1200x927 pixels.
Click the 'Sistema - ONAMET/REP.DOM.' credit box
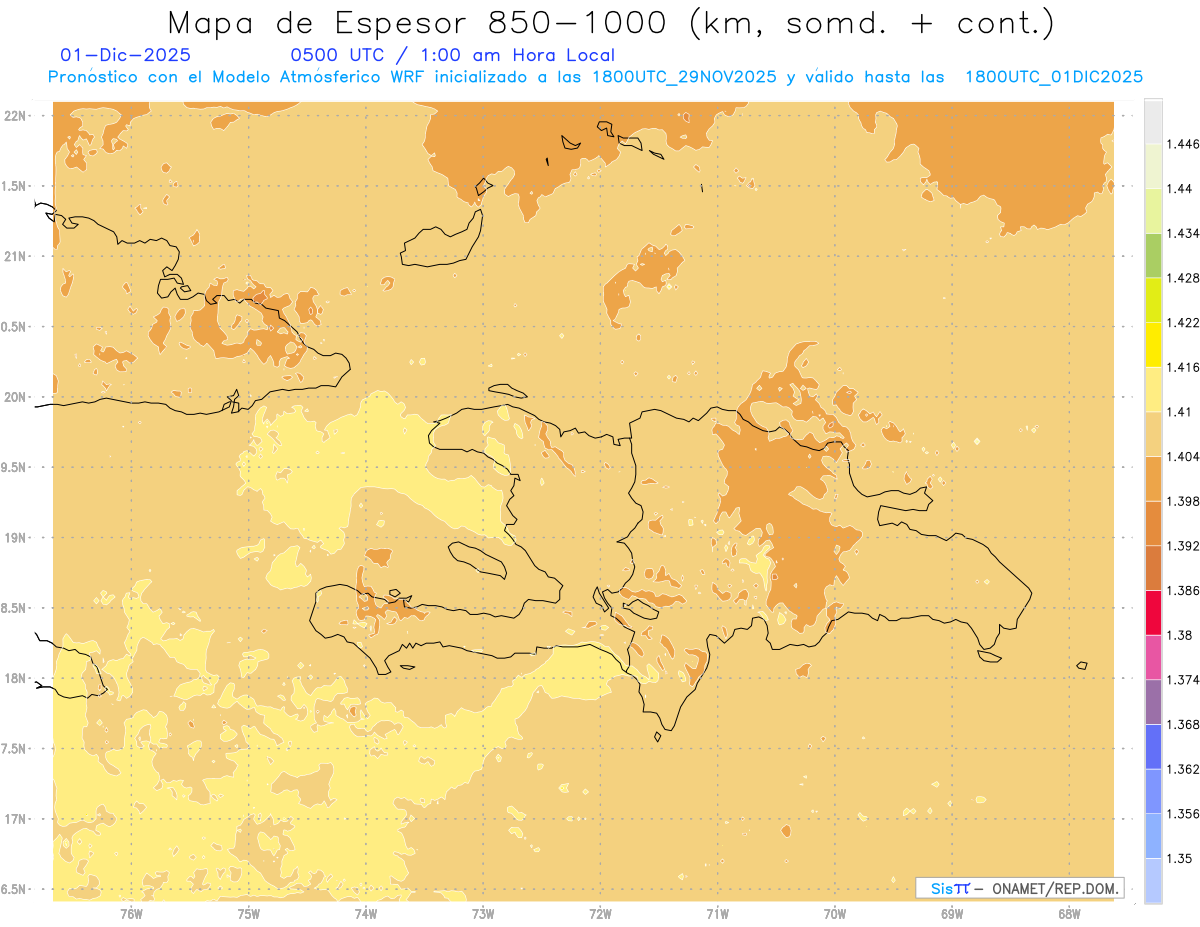coord(1020,888)
